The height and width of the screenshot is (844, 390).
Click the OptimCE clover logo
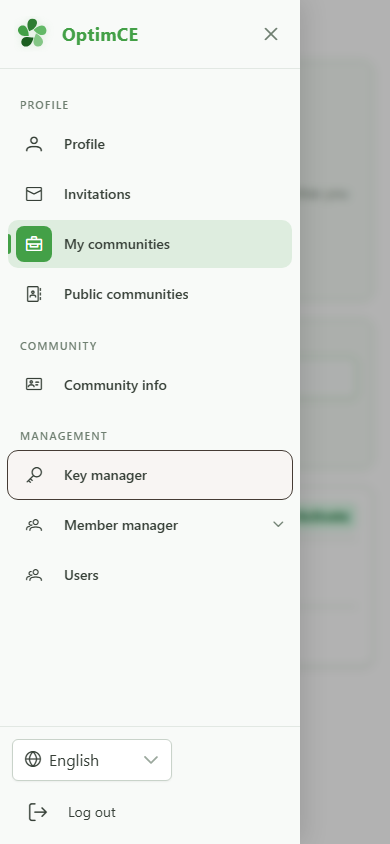tap(32, 33)
